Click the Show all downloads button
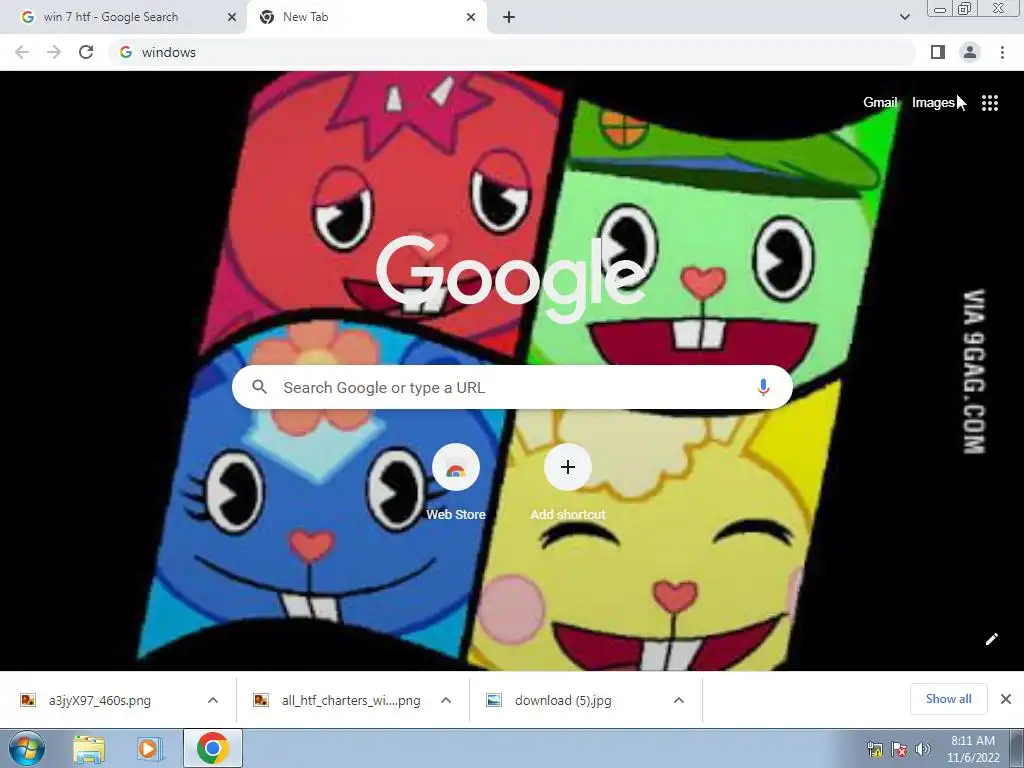This screenshot has height=768, width=1024. 948,699
